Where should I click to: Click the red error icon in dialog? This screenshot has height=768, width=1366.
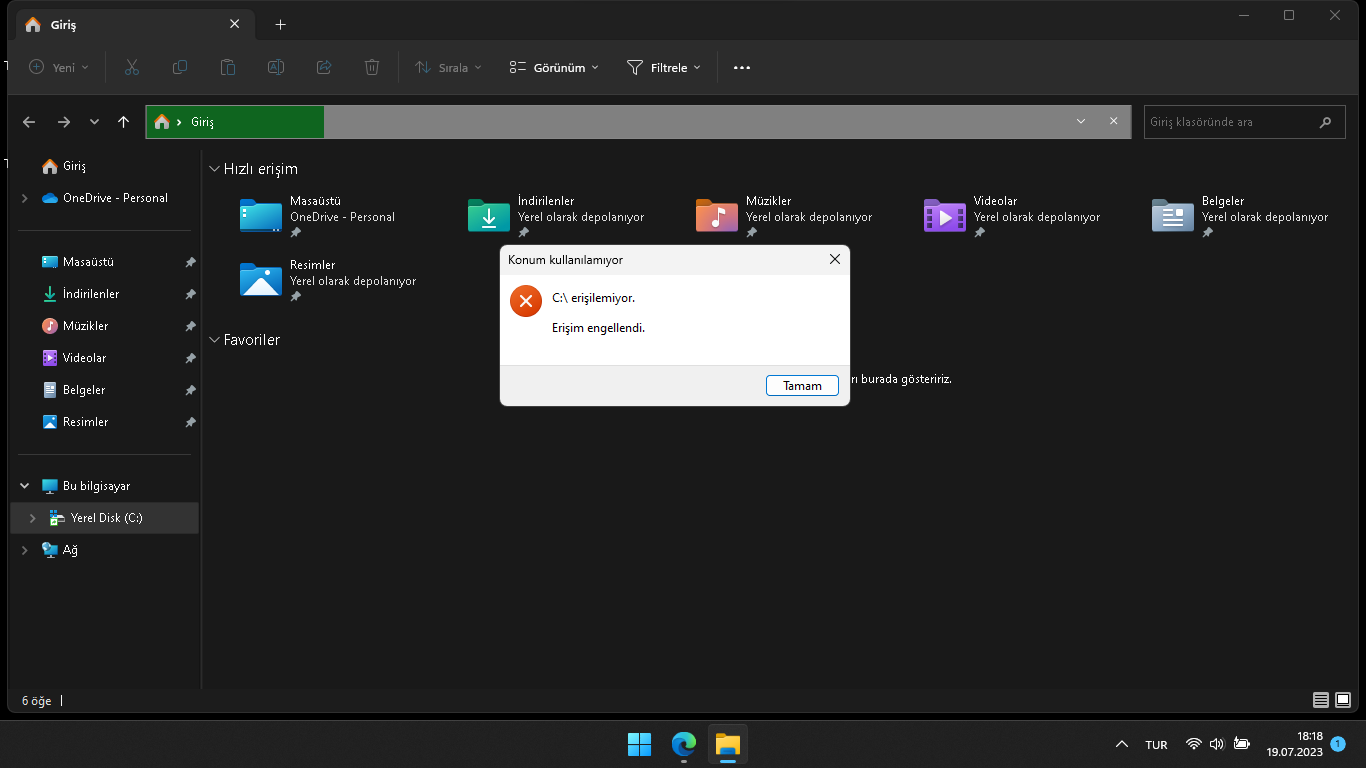pyautogui.click(x=525, y=301)
